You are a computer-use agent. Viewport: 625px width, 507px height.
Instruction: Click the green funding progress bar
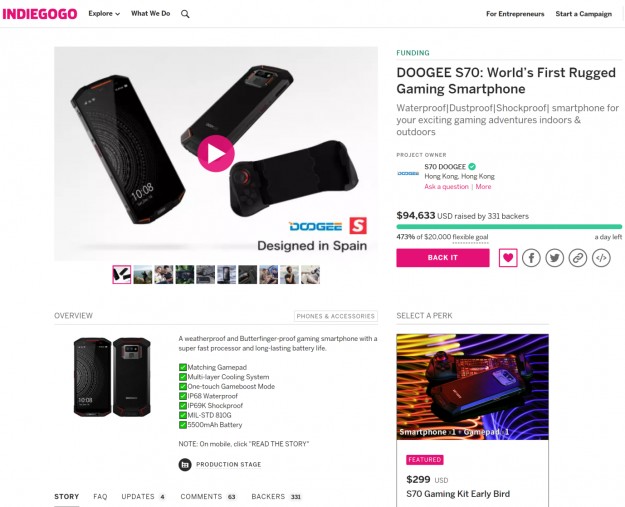[x=509, y=227]
